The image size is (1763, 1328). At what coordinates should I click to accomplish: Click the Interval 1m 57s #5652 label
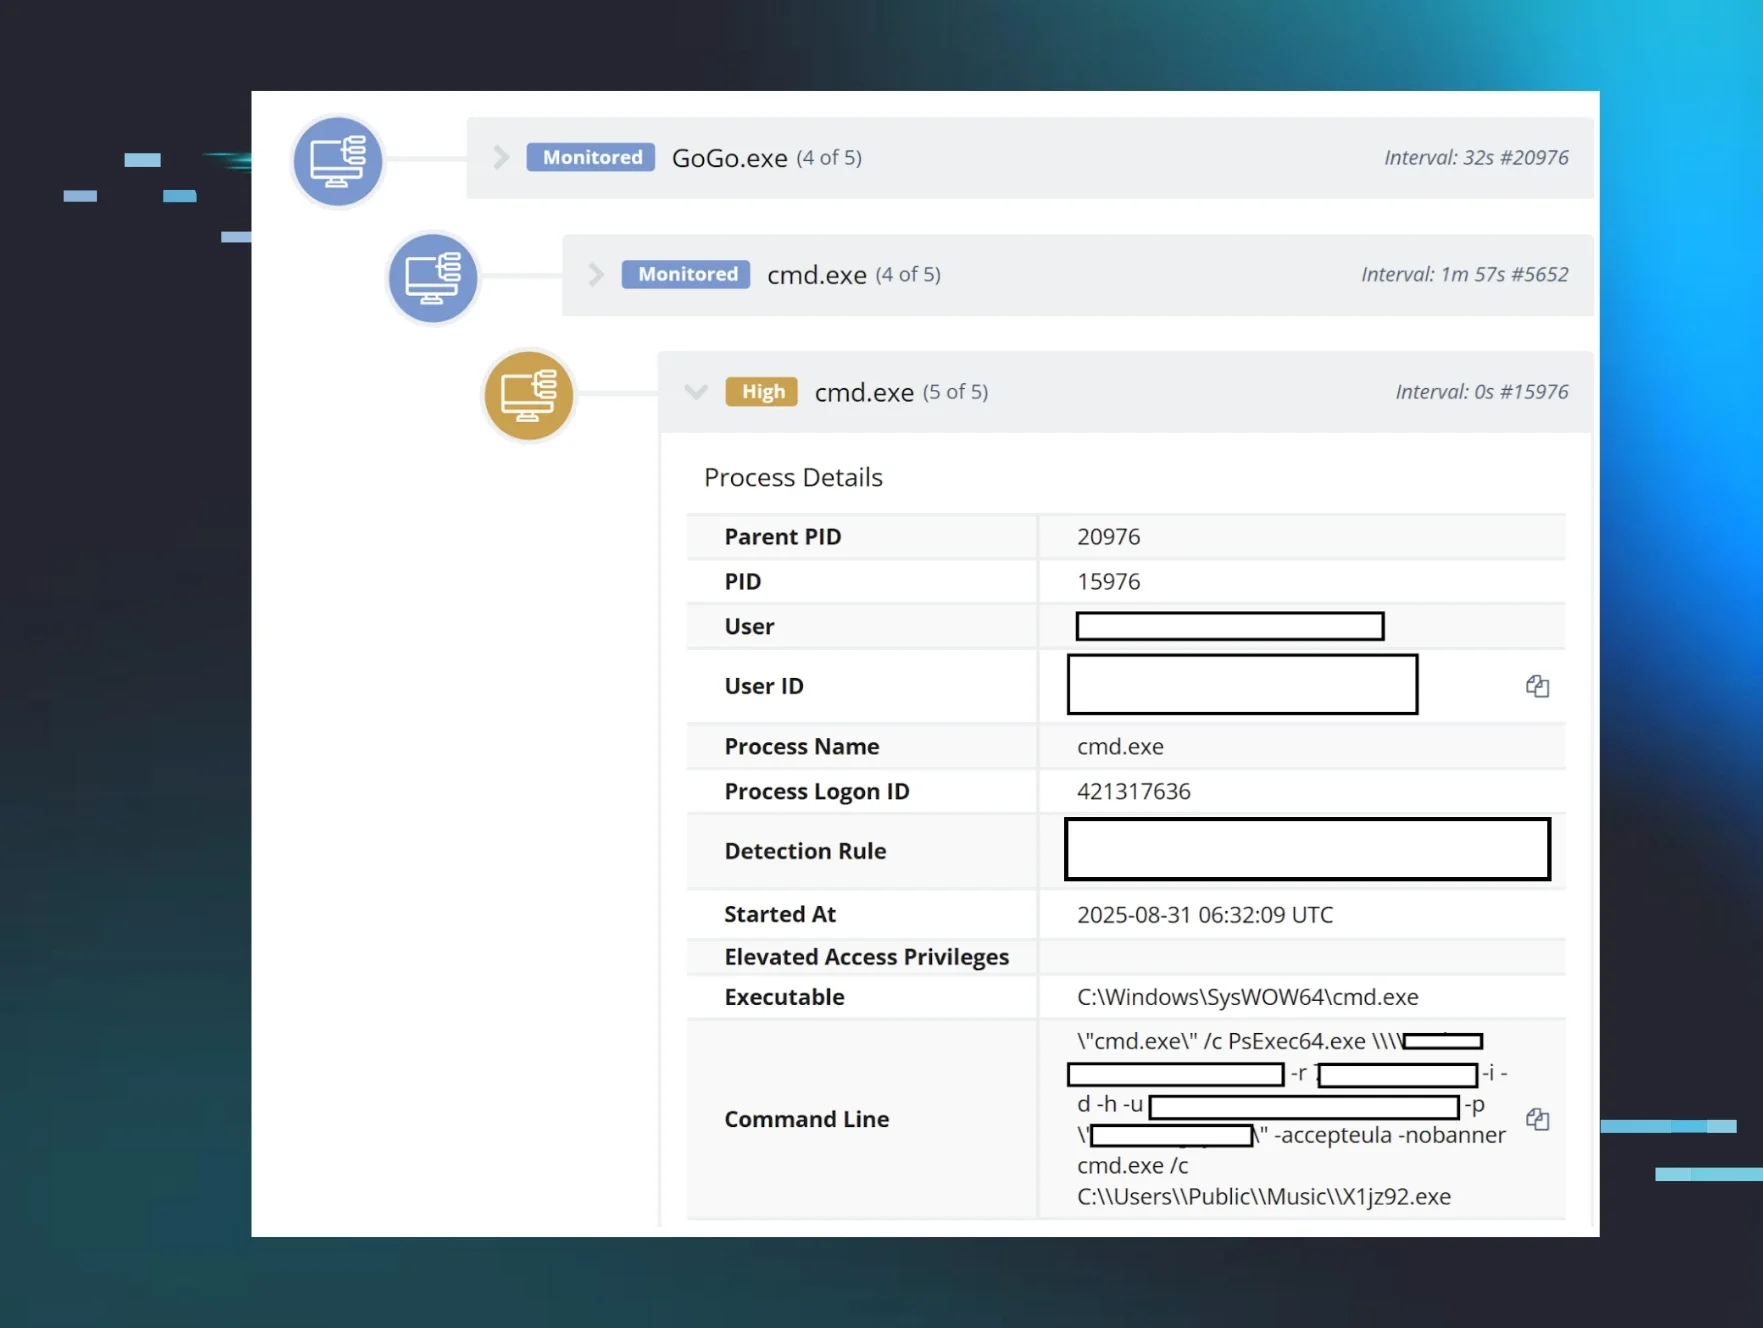(x=1464, y=275)
